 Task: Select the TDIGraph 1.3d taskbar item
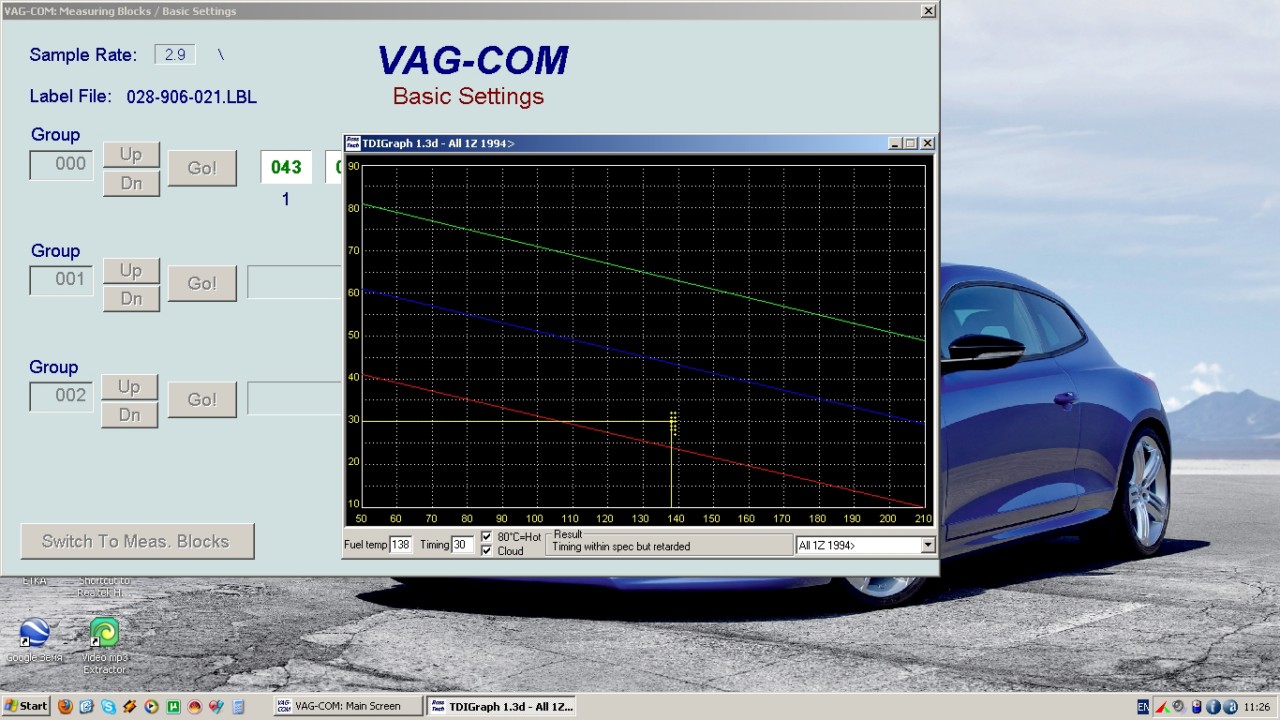tap(502, 706)
